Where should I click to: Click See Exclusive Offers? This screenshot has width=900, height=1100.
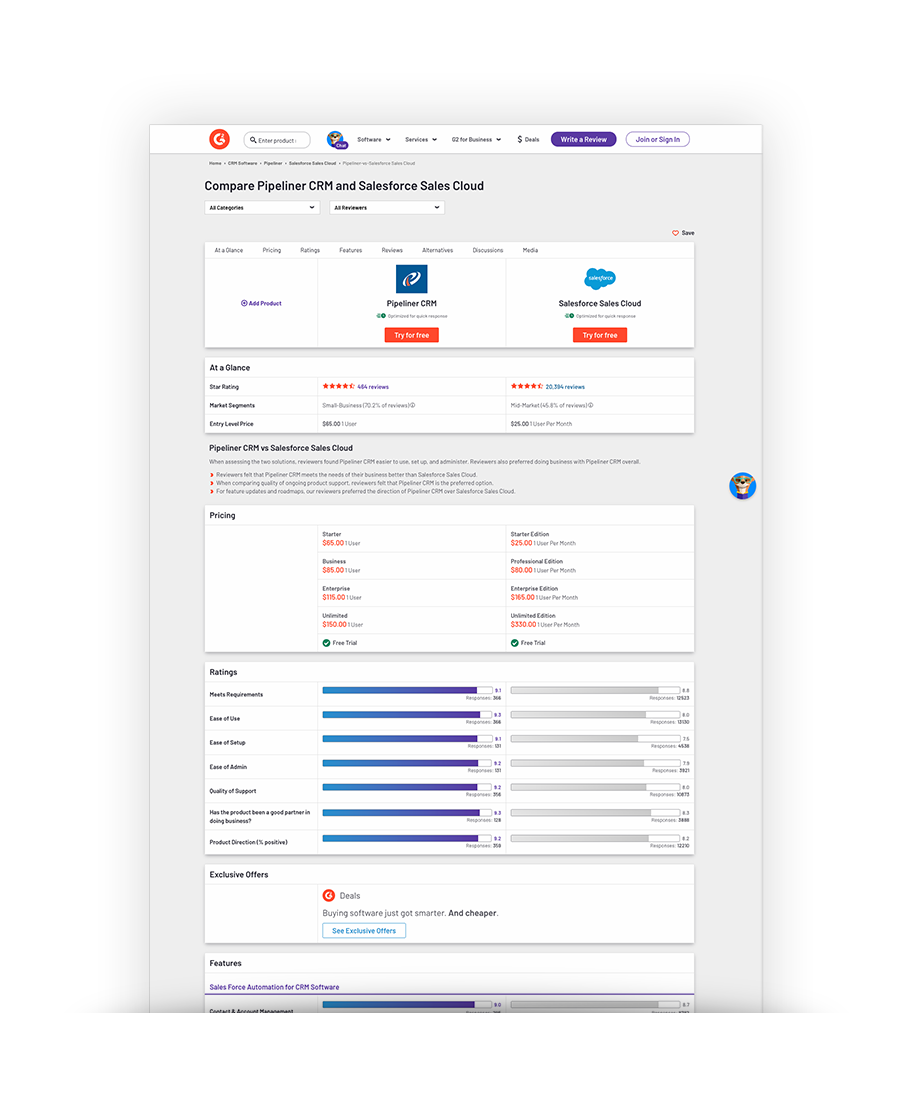click(x=363, y=930)
